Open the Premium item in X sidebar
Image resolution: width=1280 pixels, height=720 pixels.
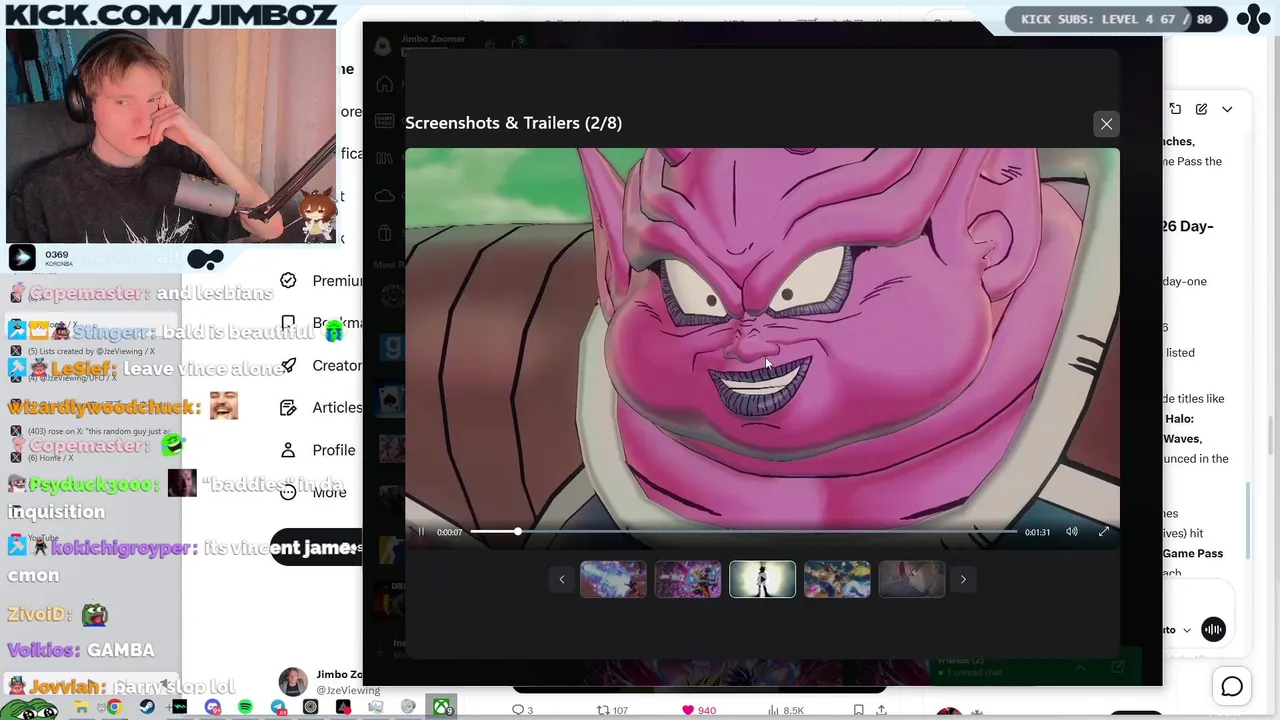pos(321,281)
